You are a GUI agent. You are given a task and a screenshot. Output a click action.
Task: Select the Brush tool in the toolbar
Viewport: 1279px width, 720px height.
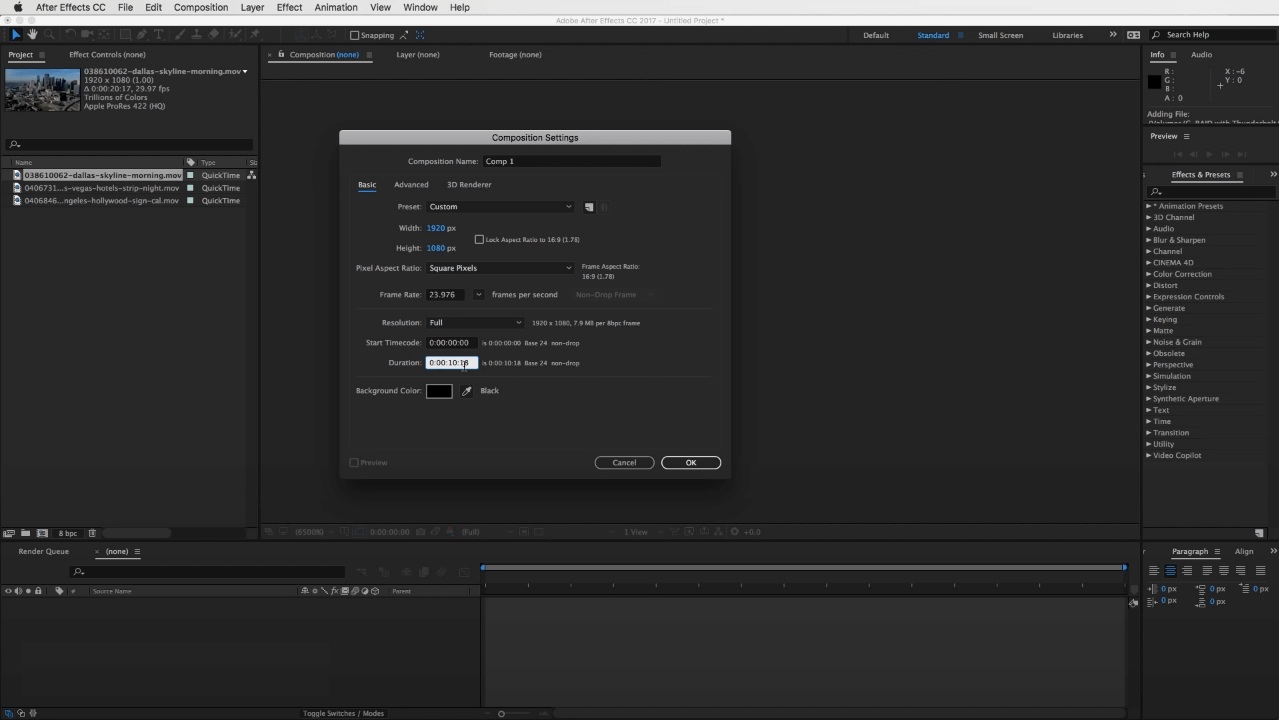click(178, 34)
